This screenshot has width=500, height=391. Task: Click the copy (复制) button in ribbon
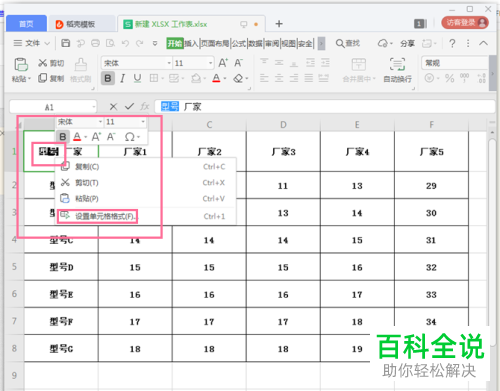(51, 78)
